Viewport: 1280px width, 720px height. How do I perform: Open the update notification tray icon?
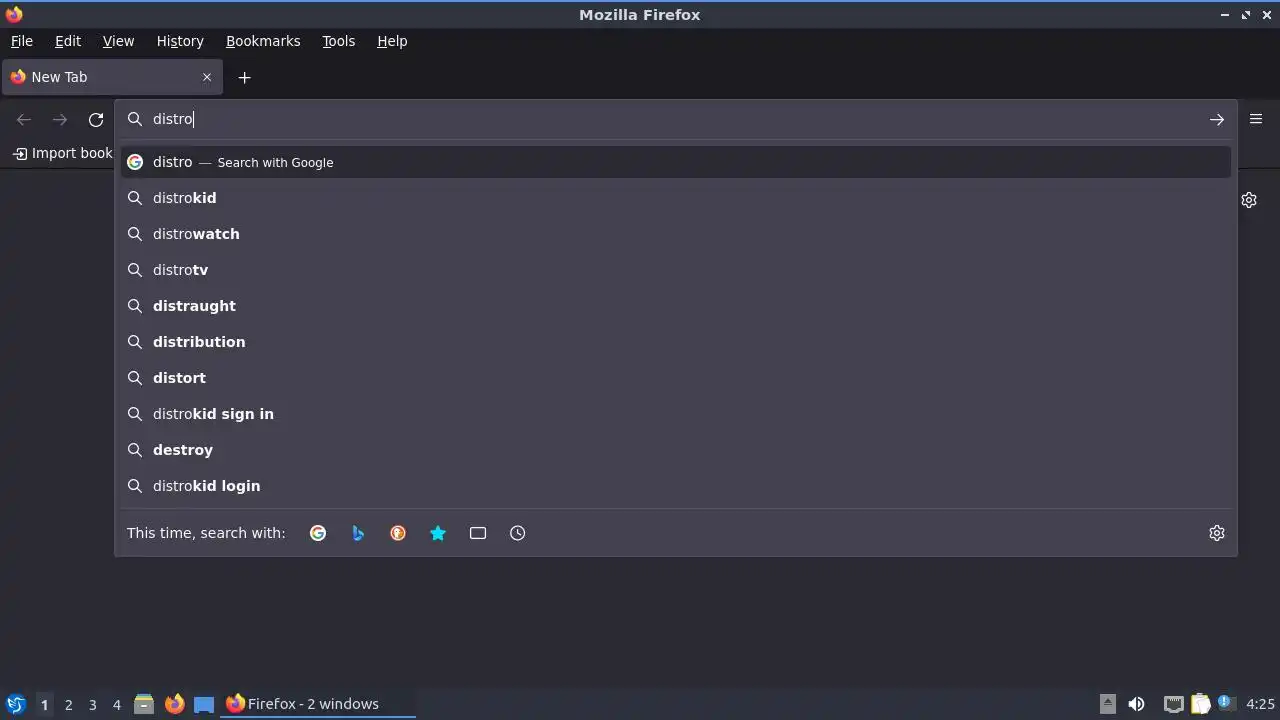1226,703
